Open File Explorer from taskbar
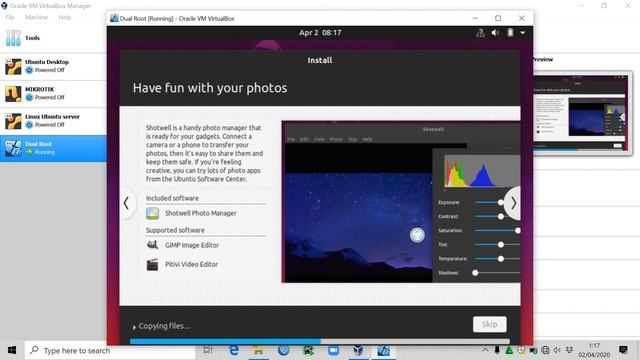The height and width of the screenshot is (360, 640). (x=258, y=350)
